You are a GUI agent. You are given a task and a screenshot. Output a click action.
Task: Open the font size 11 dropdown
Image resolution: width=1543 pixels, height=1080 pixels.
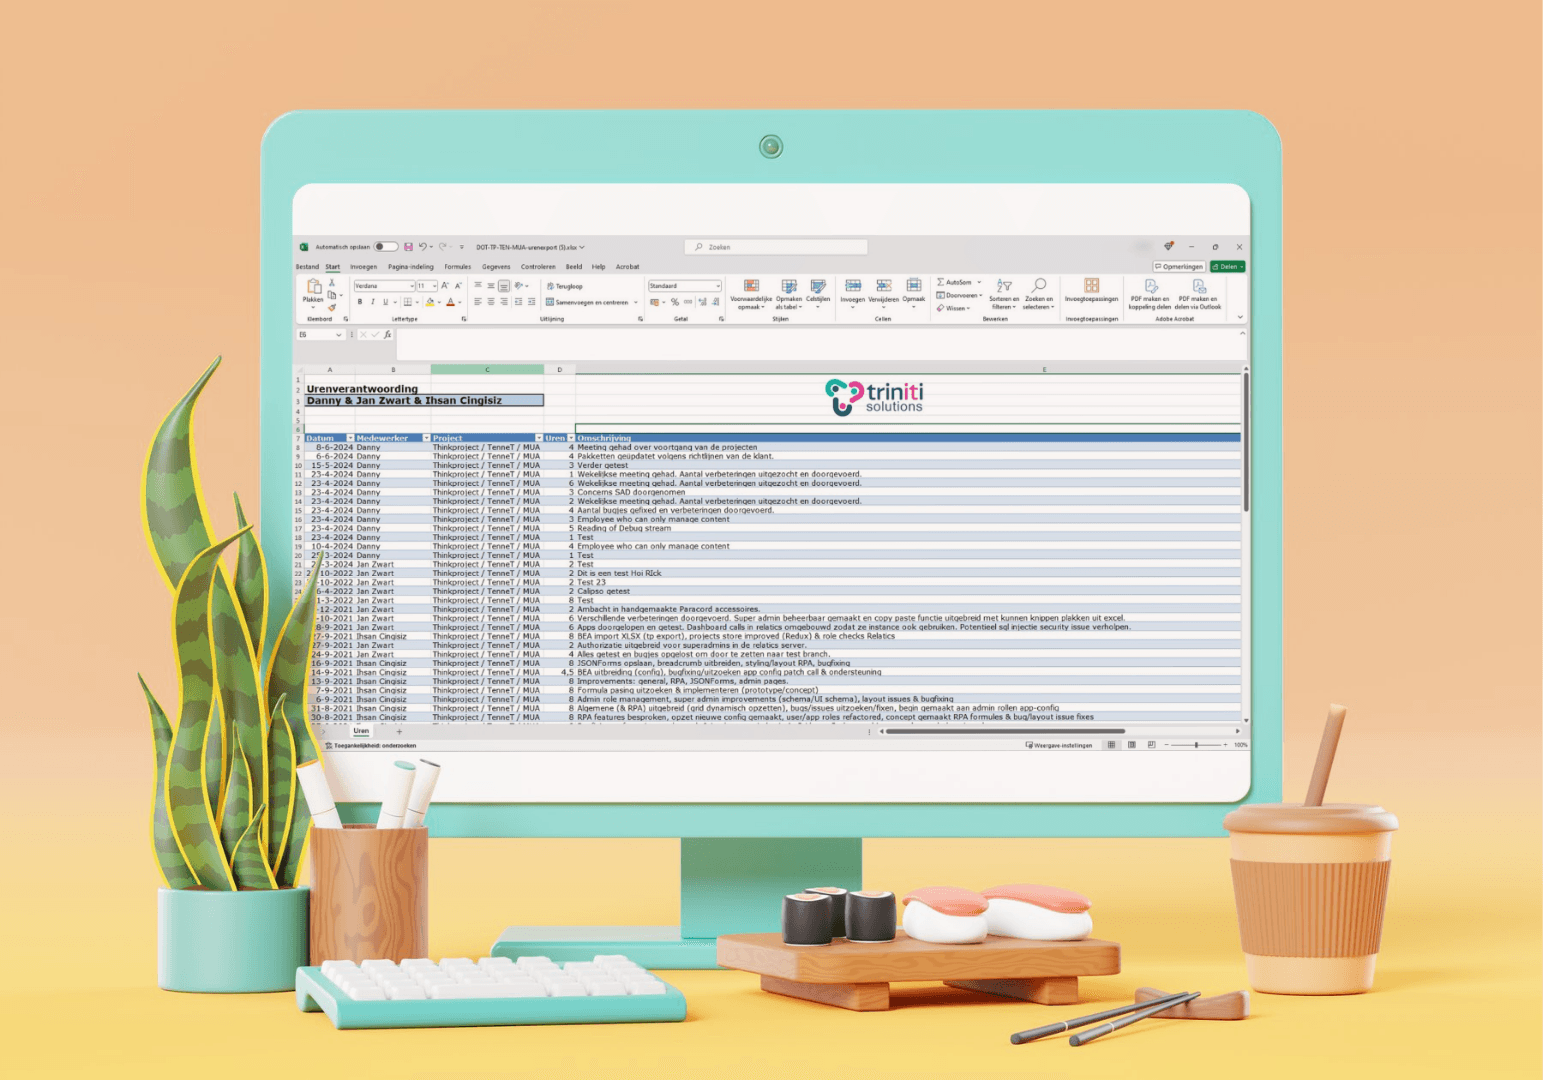coord(434,286)
